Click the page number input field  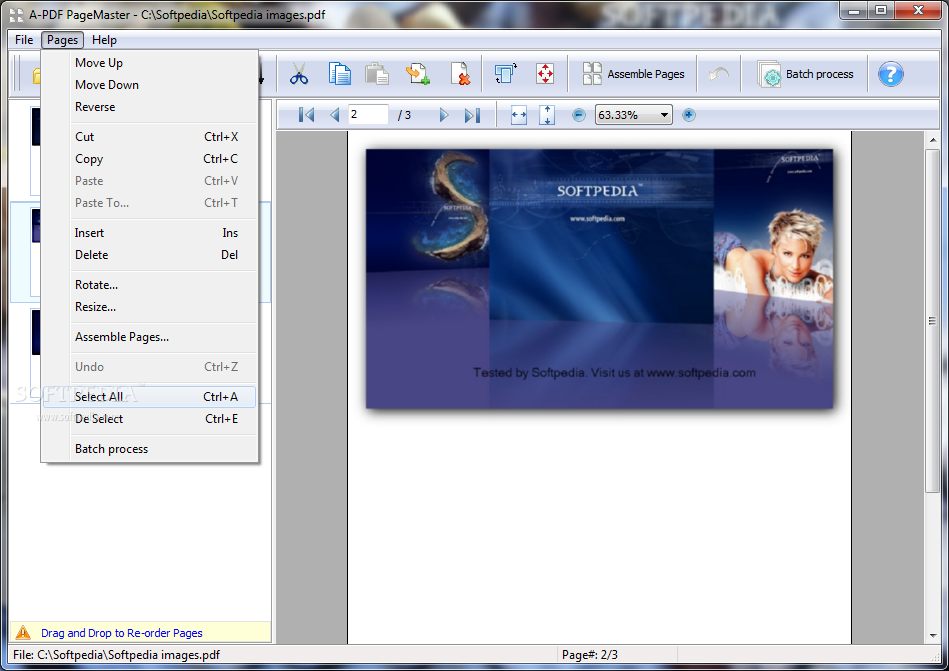click(x=368, y=114)
